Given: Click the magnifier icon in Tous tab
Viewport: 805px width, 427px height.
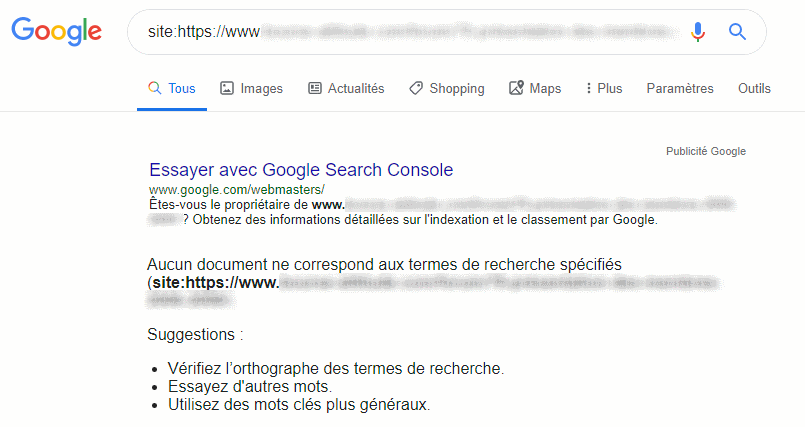Looking at the screenshot, I should pos(154,88).
